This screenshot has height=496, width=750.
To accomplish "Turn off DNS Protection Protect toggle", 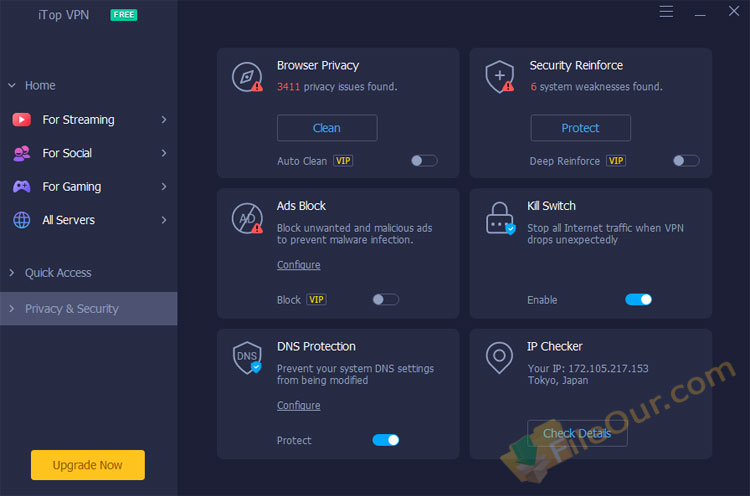I will [x=386, y=440].
